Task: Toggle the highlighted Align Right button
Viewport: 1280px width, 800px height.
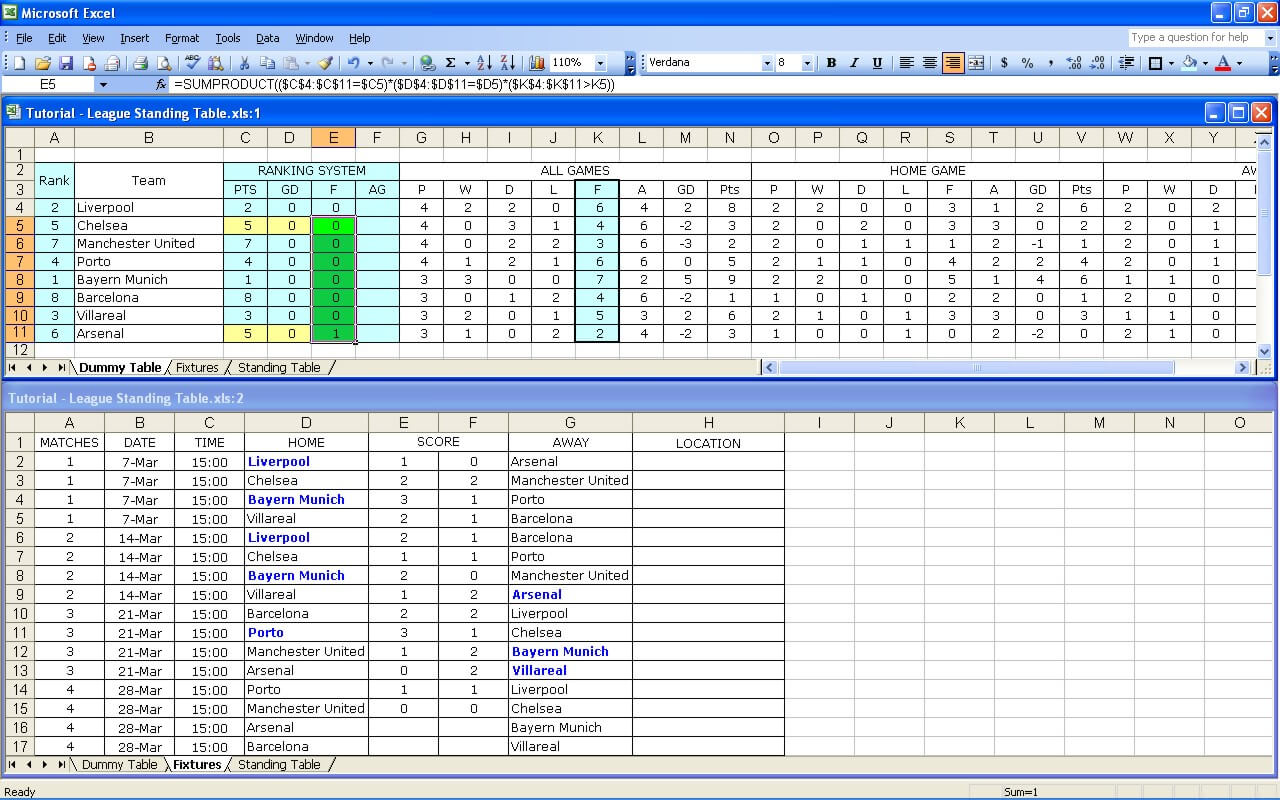Action: coord(952,63)
